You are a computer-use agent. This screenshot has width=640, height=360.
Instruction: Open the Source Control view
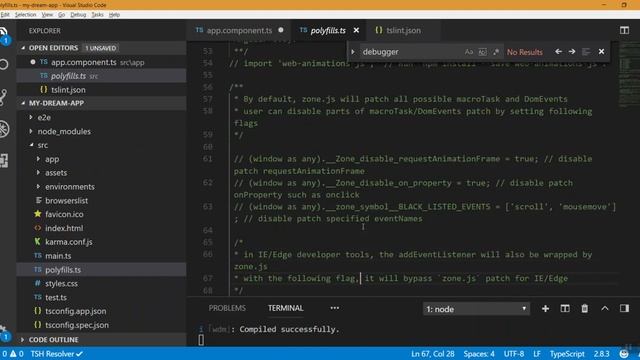click(x=4, y=97)
